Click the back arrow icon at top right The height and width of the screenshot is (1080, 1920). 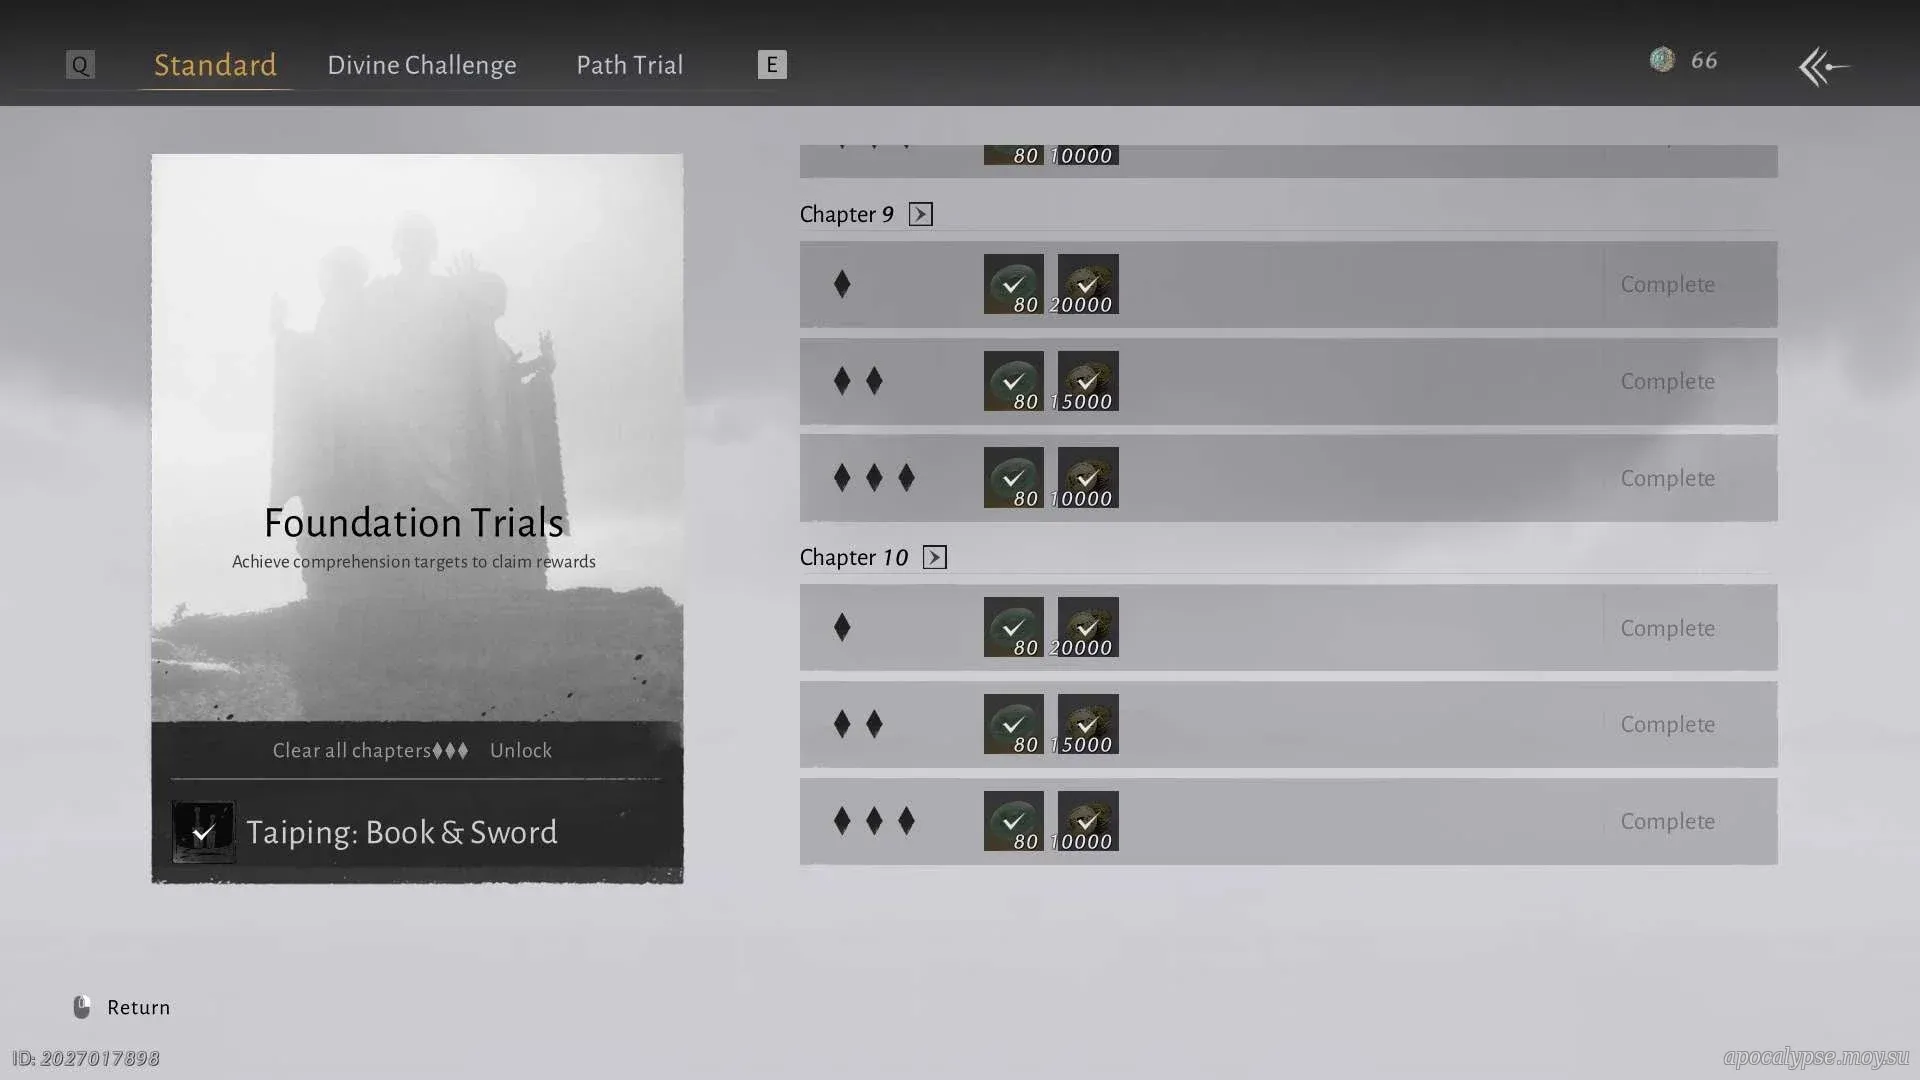(1823, 67)
